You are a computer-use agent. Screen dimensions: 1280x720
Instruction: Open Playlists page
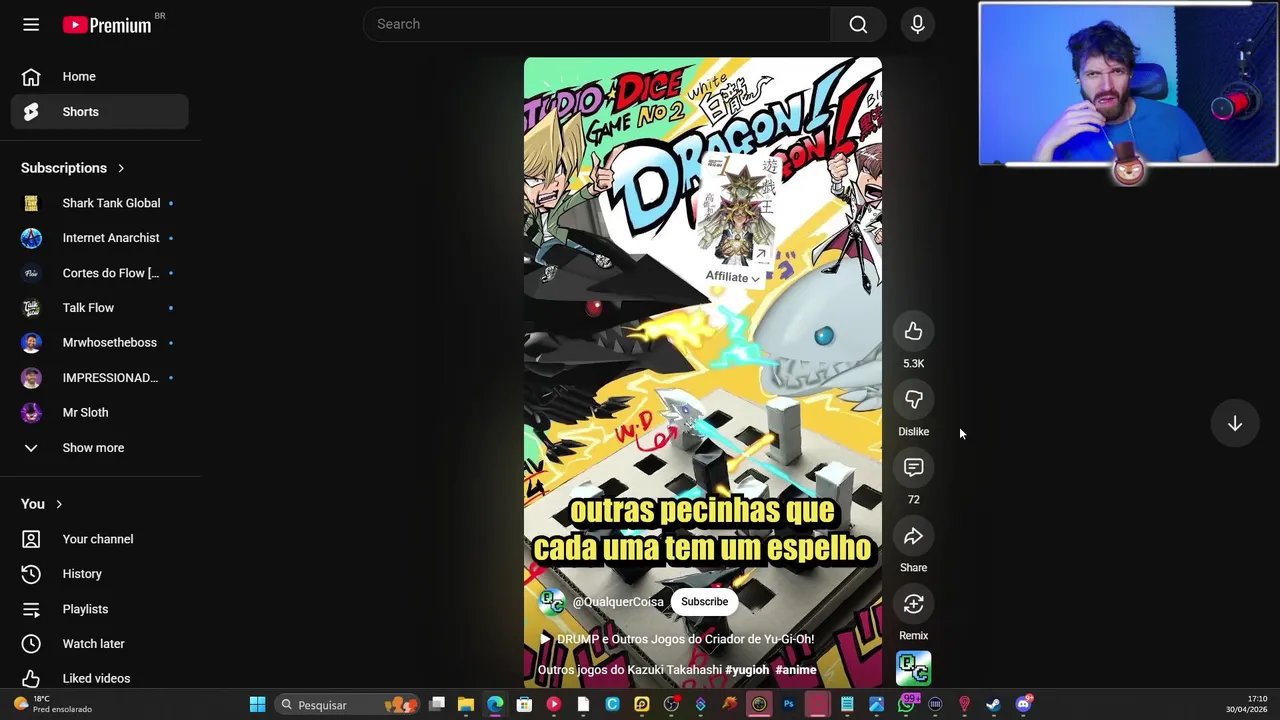click(100, 609)
